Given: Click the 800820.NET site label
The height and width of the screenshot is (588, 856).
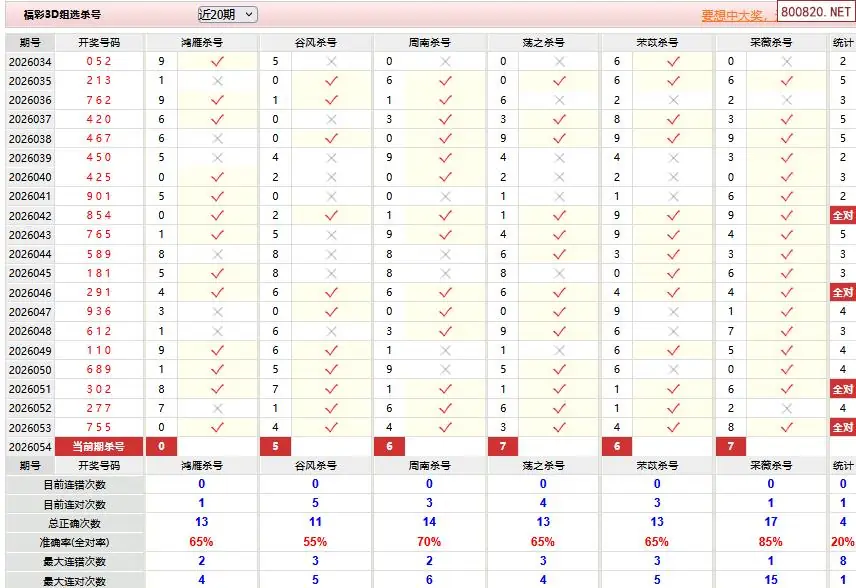Looking at the screenshot, I should (816, 13).
